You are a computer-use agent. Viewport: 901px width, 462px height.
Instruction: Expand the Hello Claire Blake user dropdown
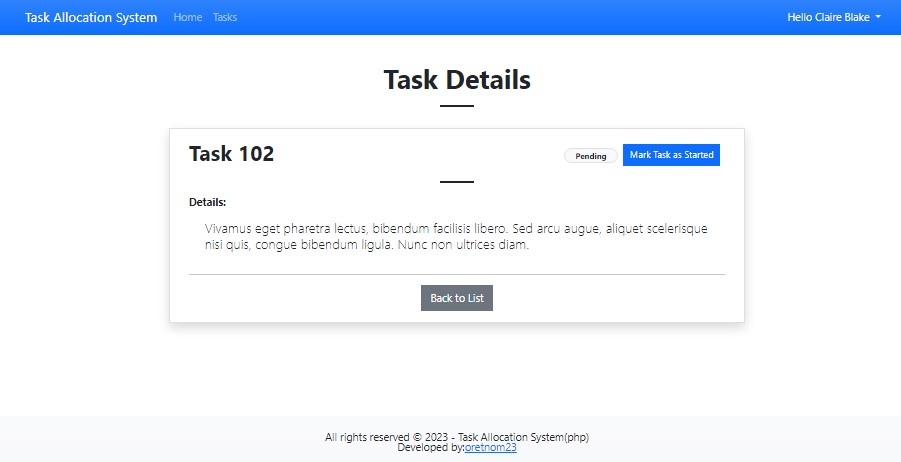834,17
